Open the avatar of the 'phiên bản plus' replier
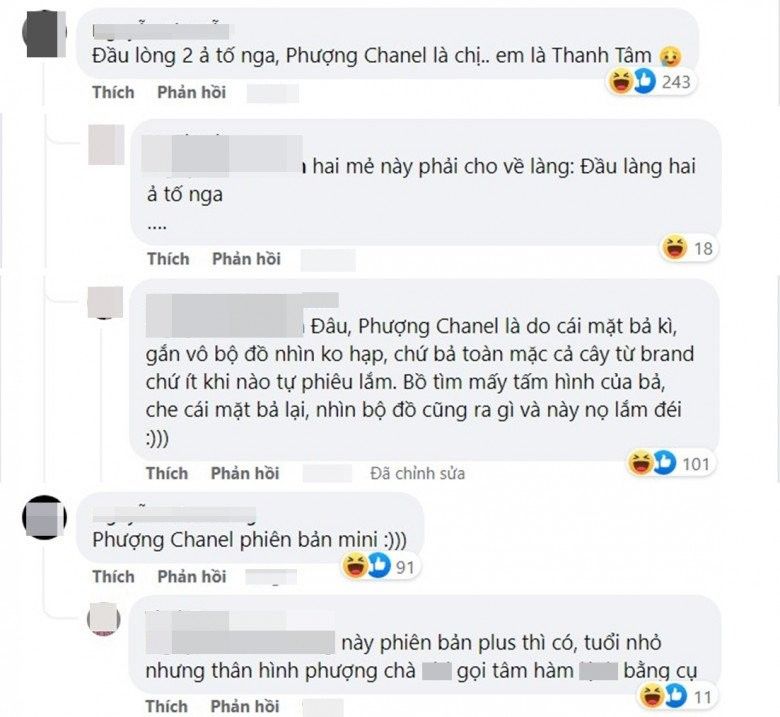Viewport: 780px width, 717px height. pos(104,620)
